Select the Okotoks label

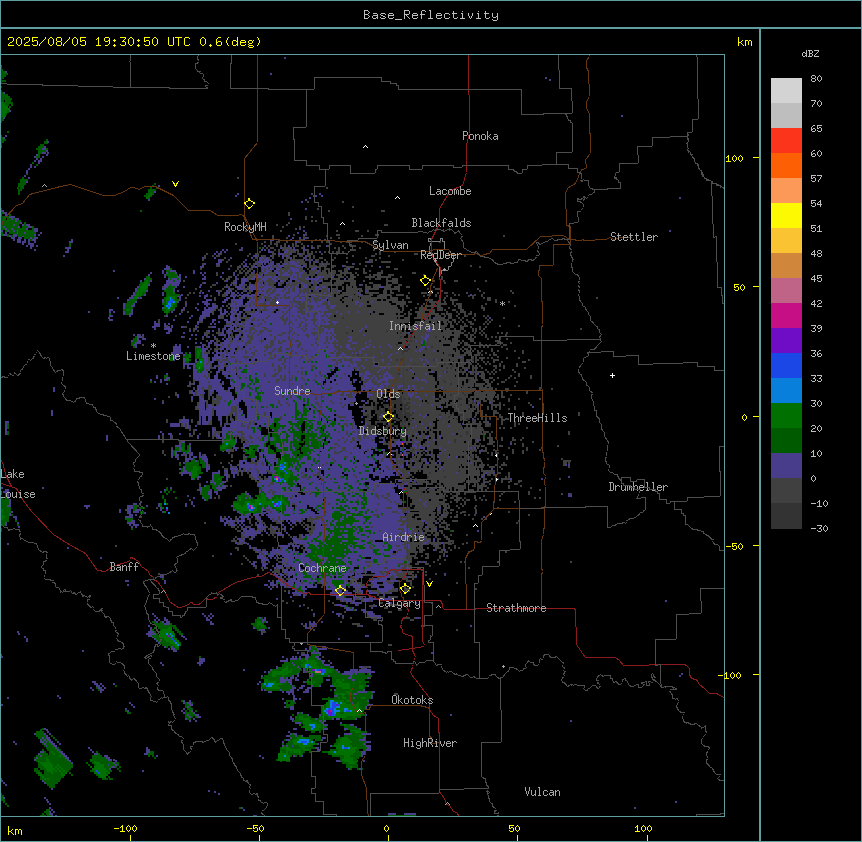(412, 700)
